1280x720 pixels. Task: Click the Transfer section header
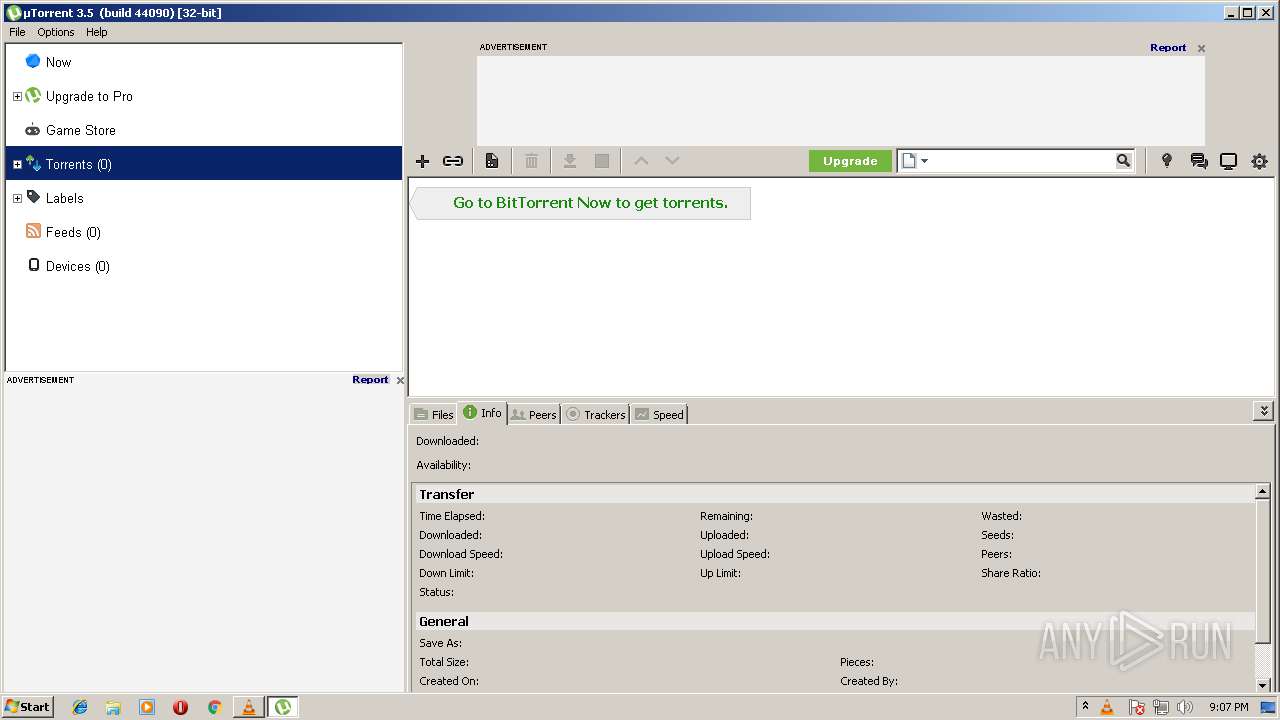point(834,494)
